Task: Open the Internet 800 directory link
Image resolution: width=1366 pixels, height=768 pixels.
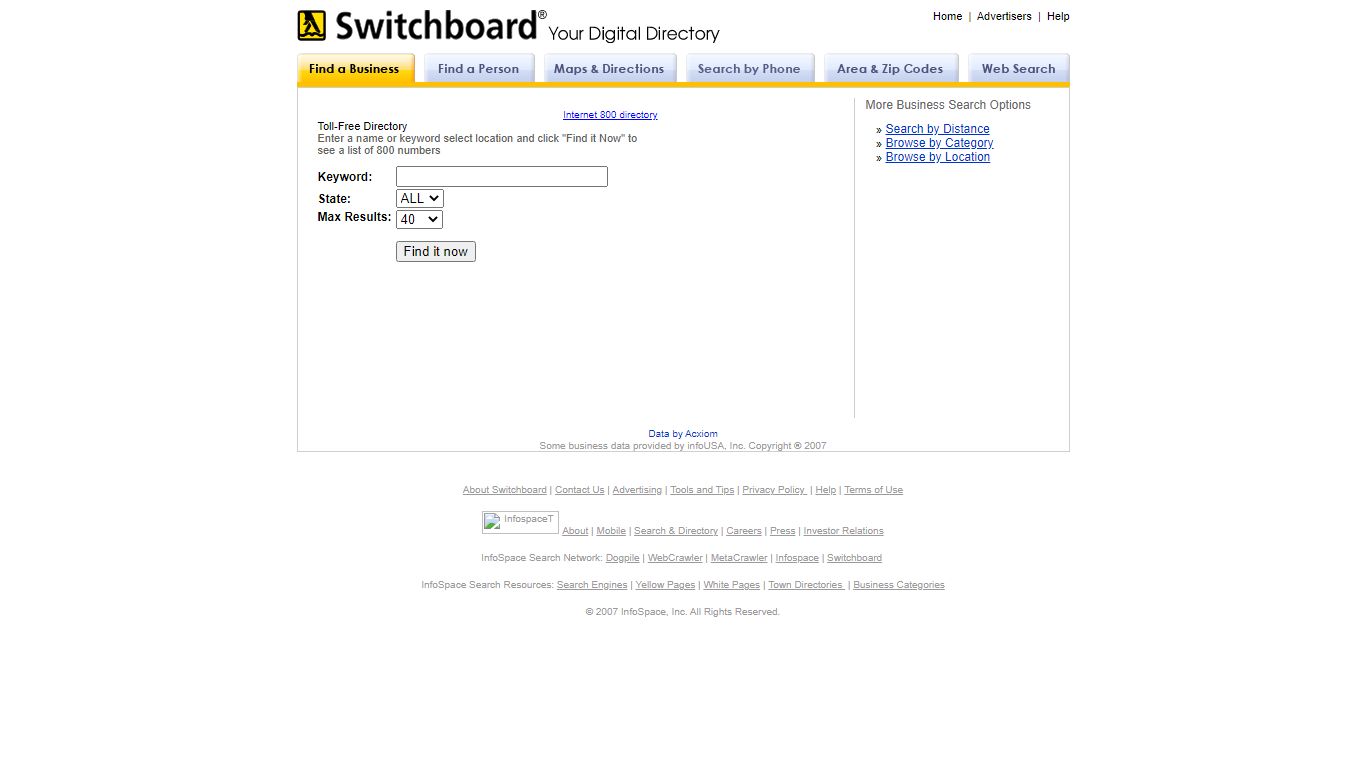Action: point(610,114)
